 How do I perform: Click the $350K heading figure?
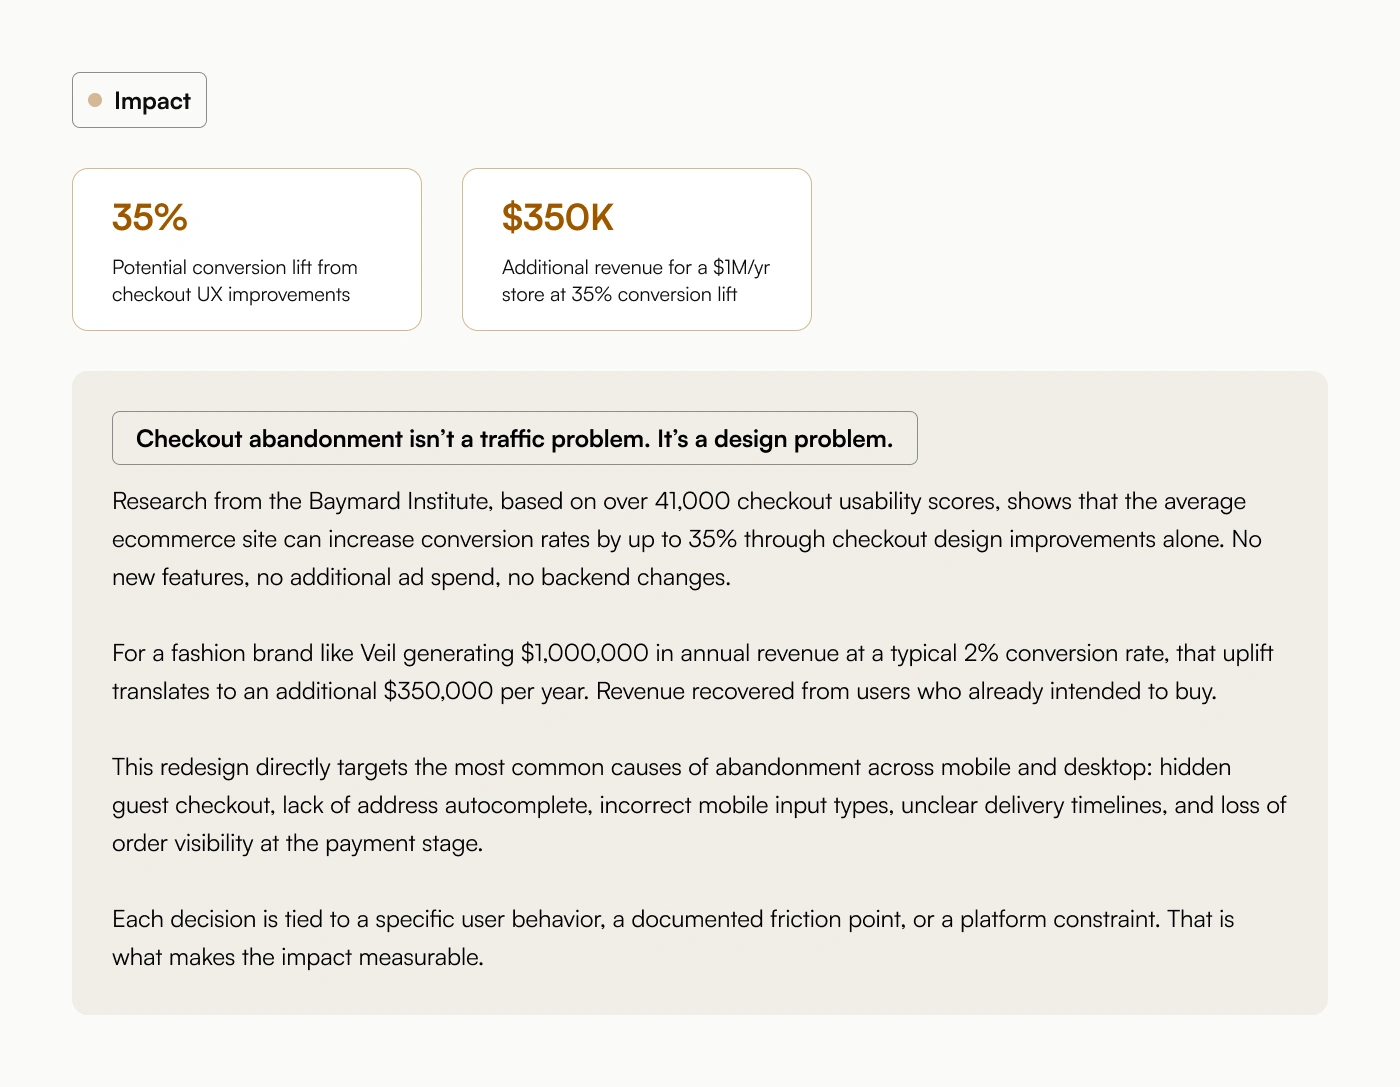point(558,217)
